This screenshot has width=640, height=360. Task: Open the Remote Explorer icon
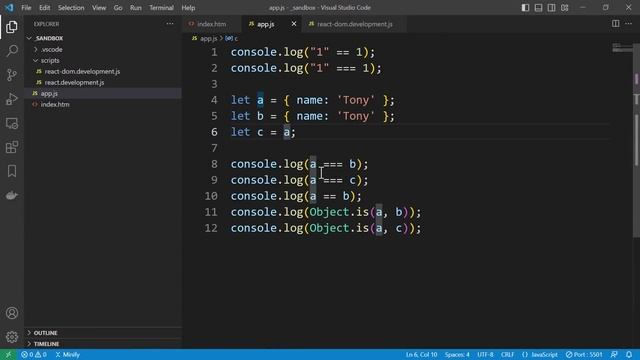[x=12, y=123]
